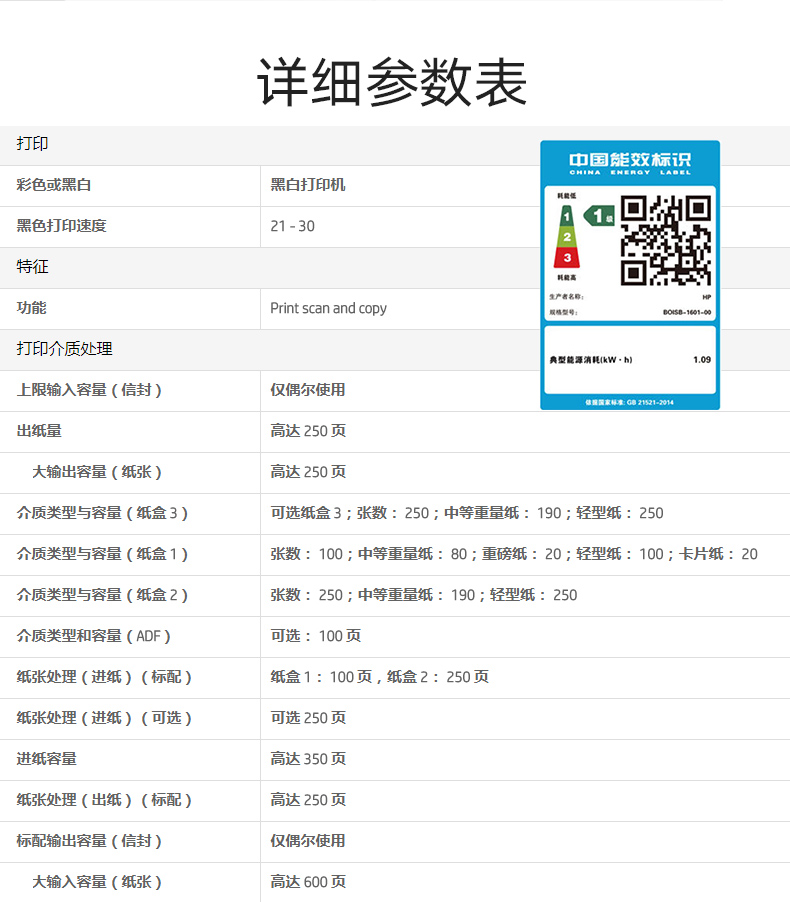Click the 详细参数表 page title
Viewport: 790px width, 902px height.
[x=393, y=82]
